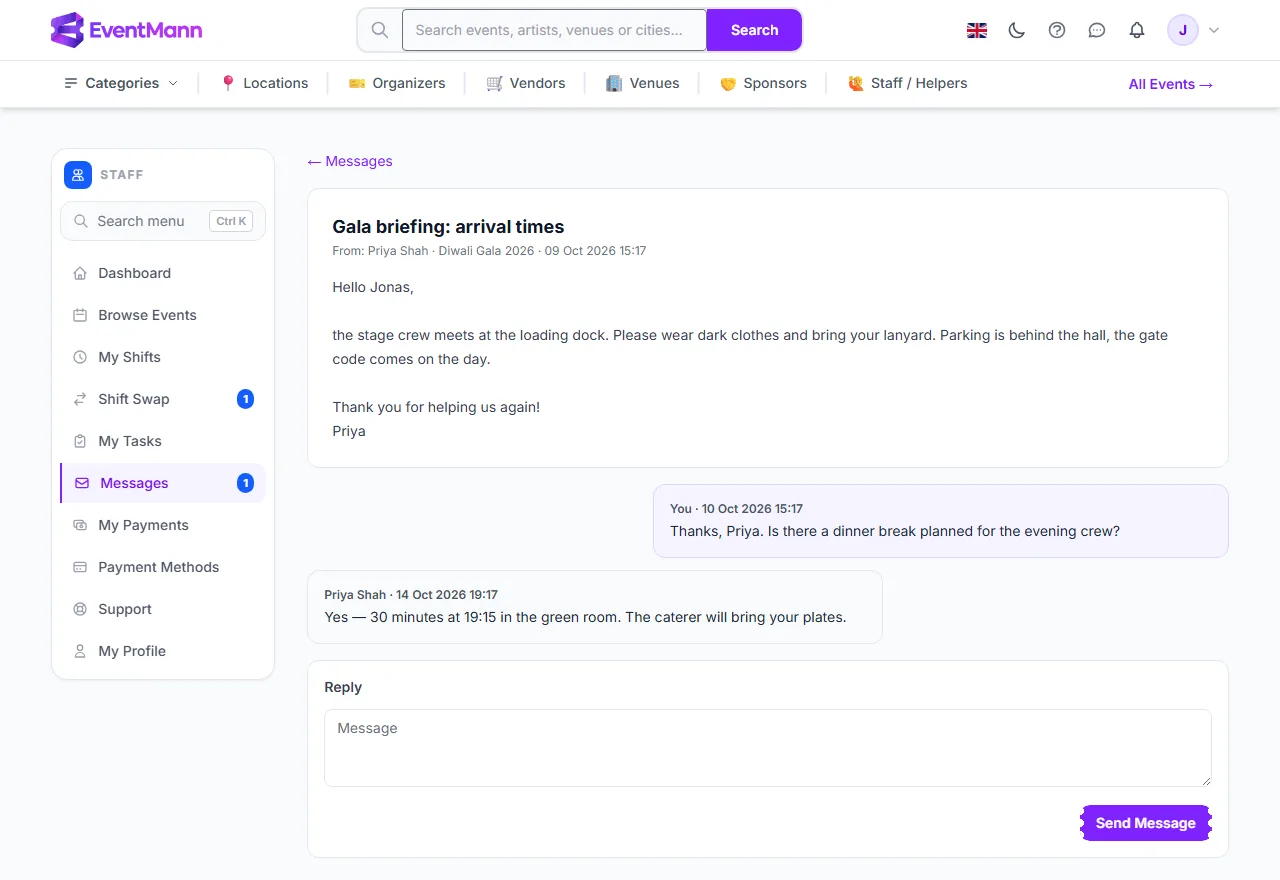The height and width of the screenshot is (880, 1280).
Task: Open Shift Swap label in the sidebar
Action: [134, 399]
